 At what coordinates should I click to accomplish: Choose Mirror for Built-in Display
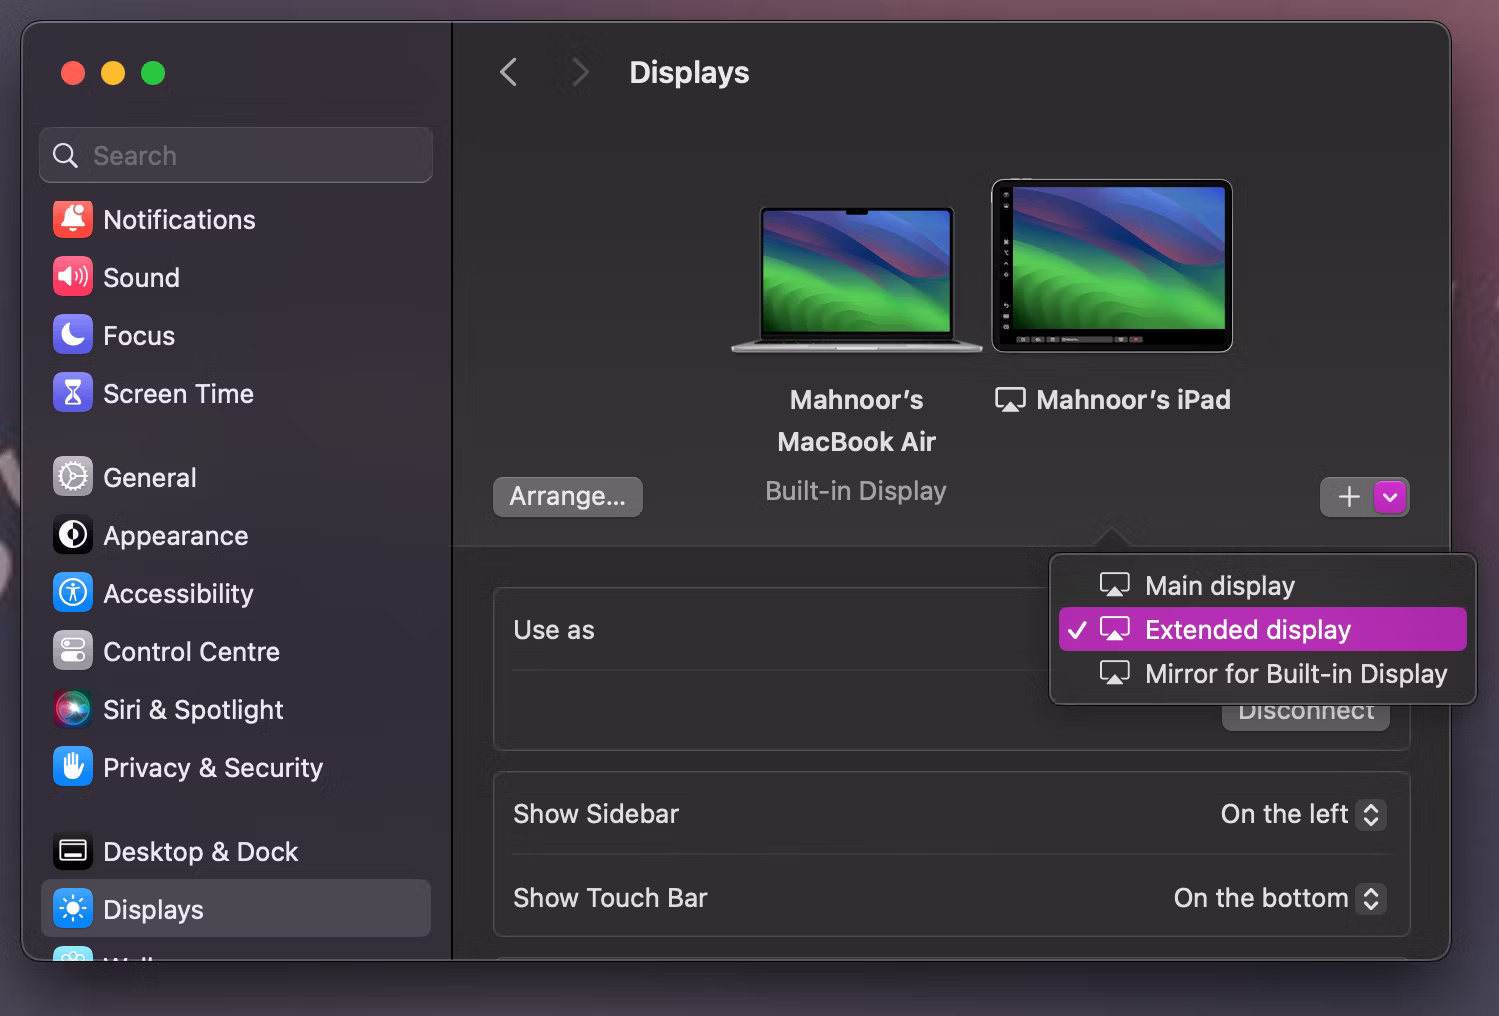coord(1294,673)
